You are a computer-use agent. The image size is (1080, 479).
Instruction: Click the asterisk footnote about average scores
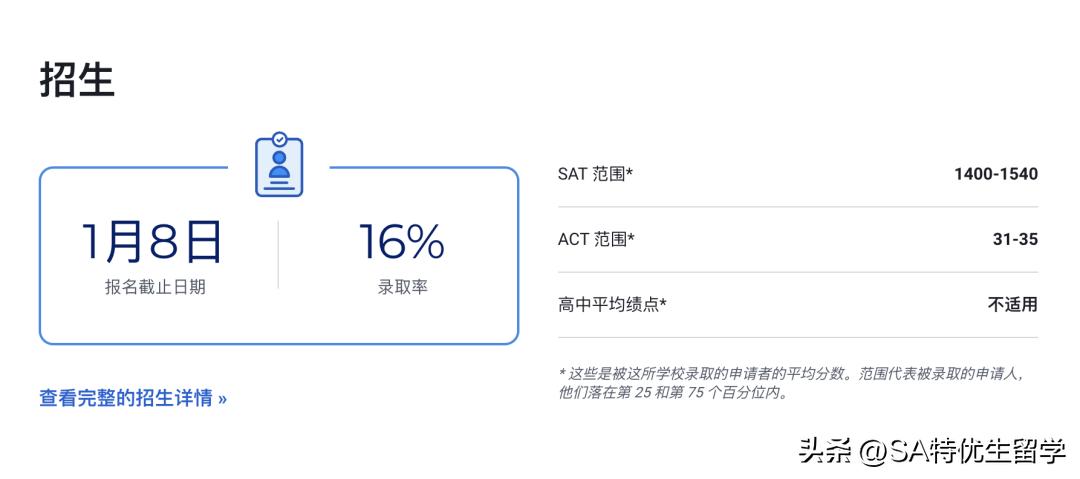coord(790,383)
